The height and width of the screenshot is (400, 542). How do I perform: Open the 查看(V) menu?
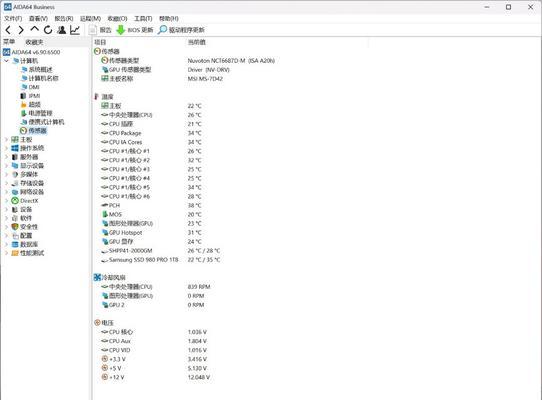(38, 18)
